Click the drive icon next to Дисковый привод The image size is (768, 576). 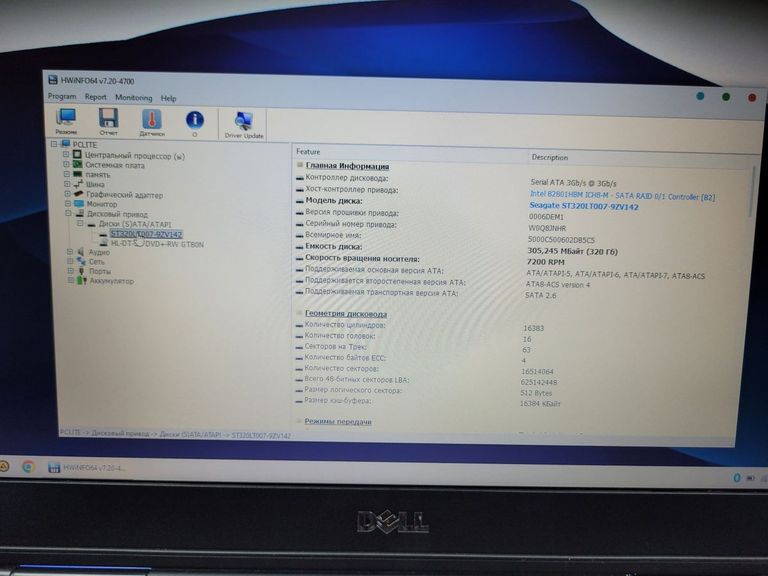pos(79,214)
